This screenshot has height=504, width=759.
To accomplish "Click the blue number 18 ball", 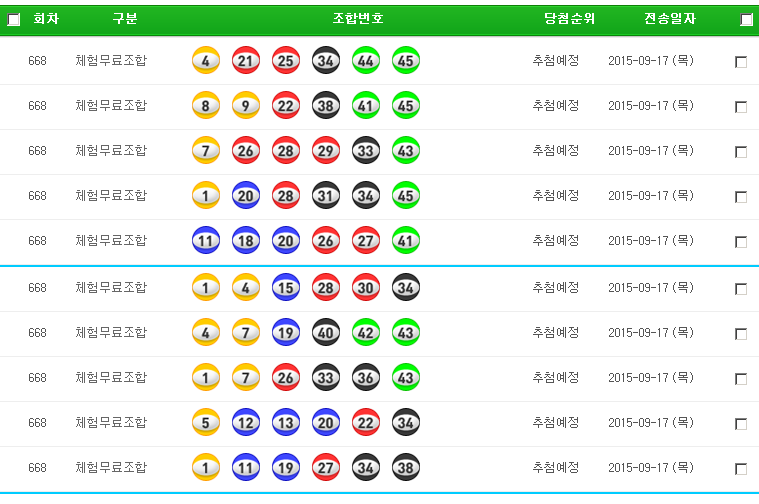I will (245, 240).
